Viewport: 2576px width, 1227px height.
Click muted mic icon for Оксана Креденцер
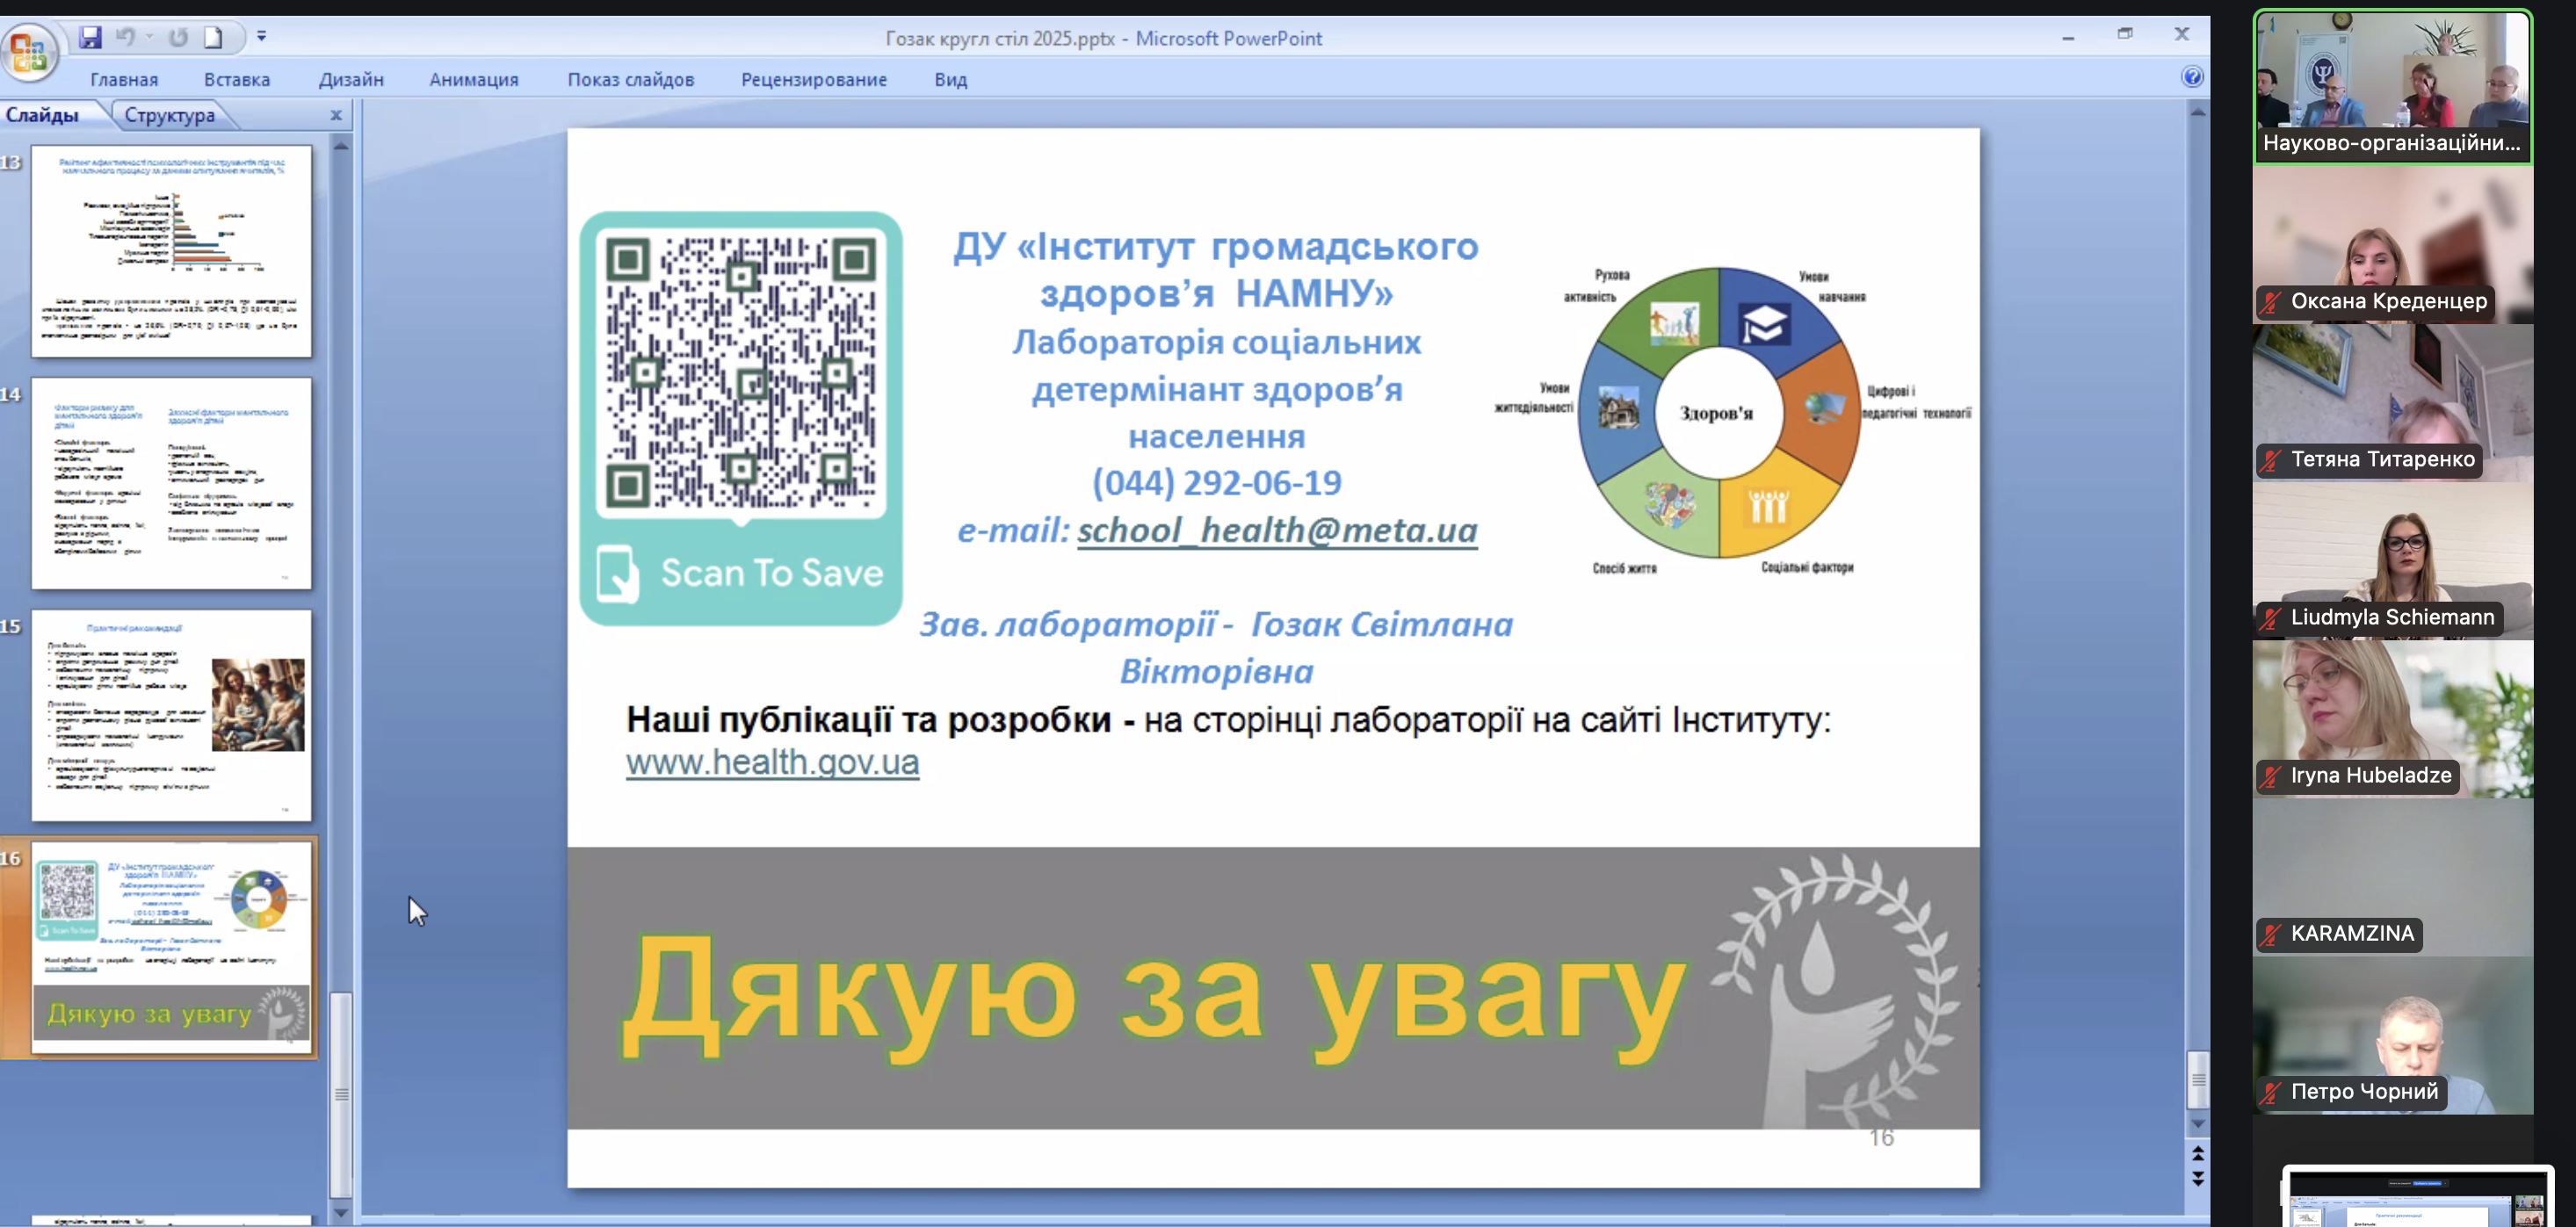[x=2271, y=302]
